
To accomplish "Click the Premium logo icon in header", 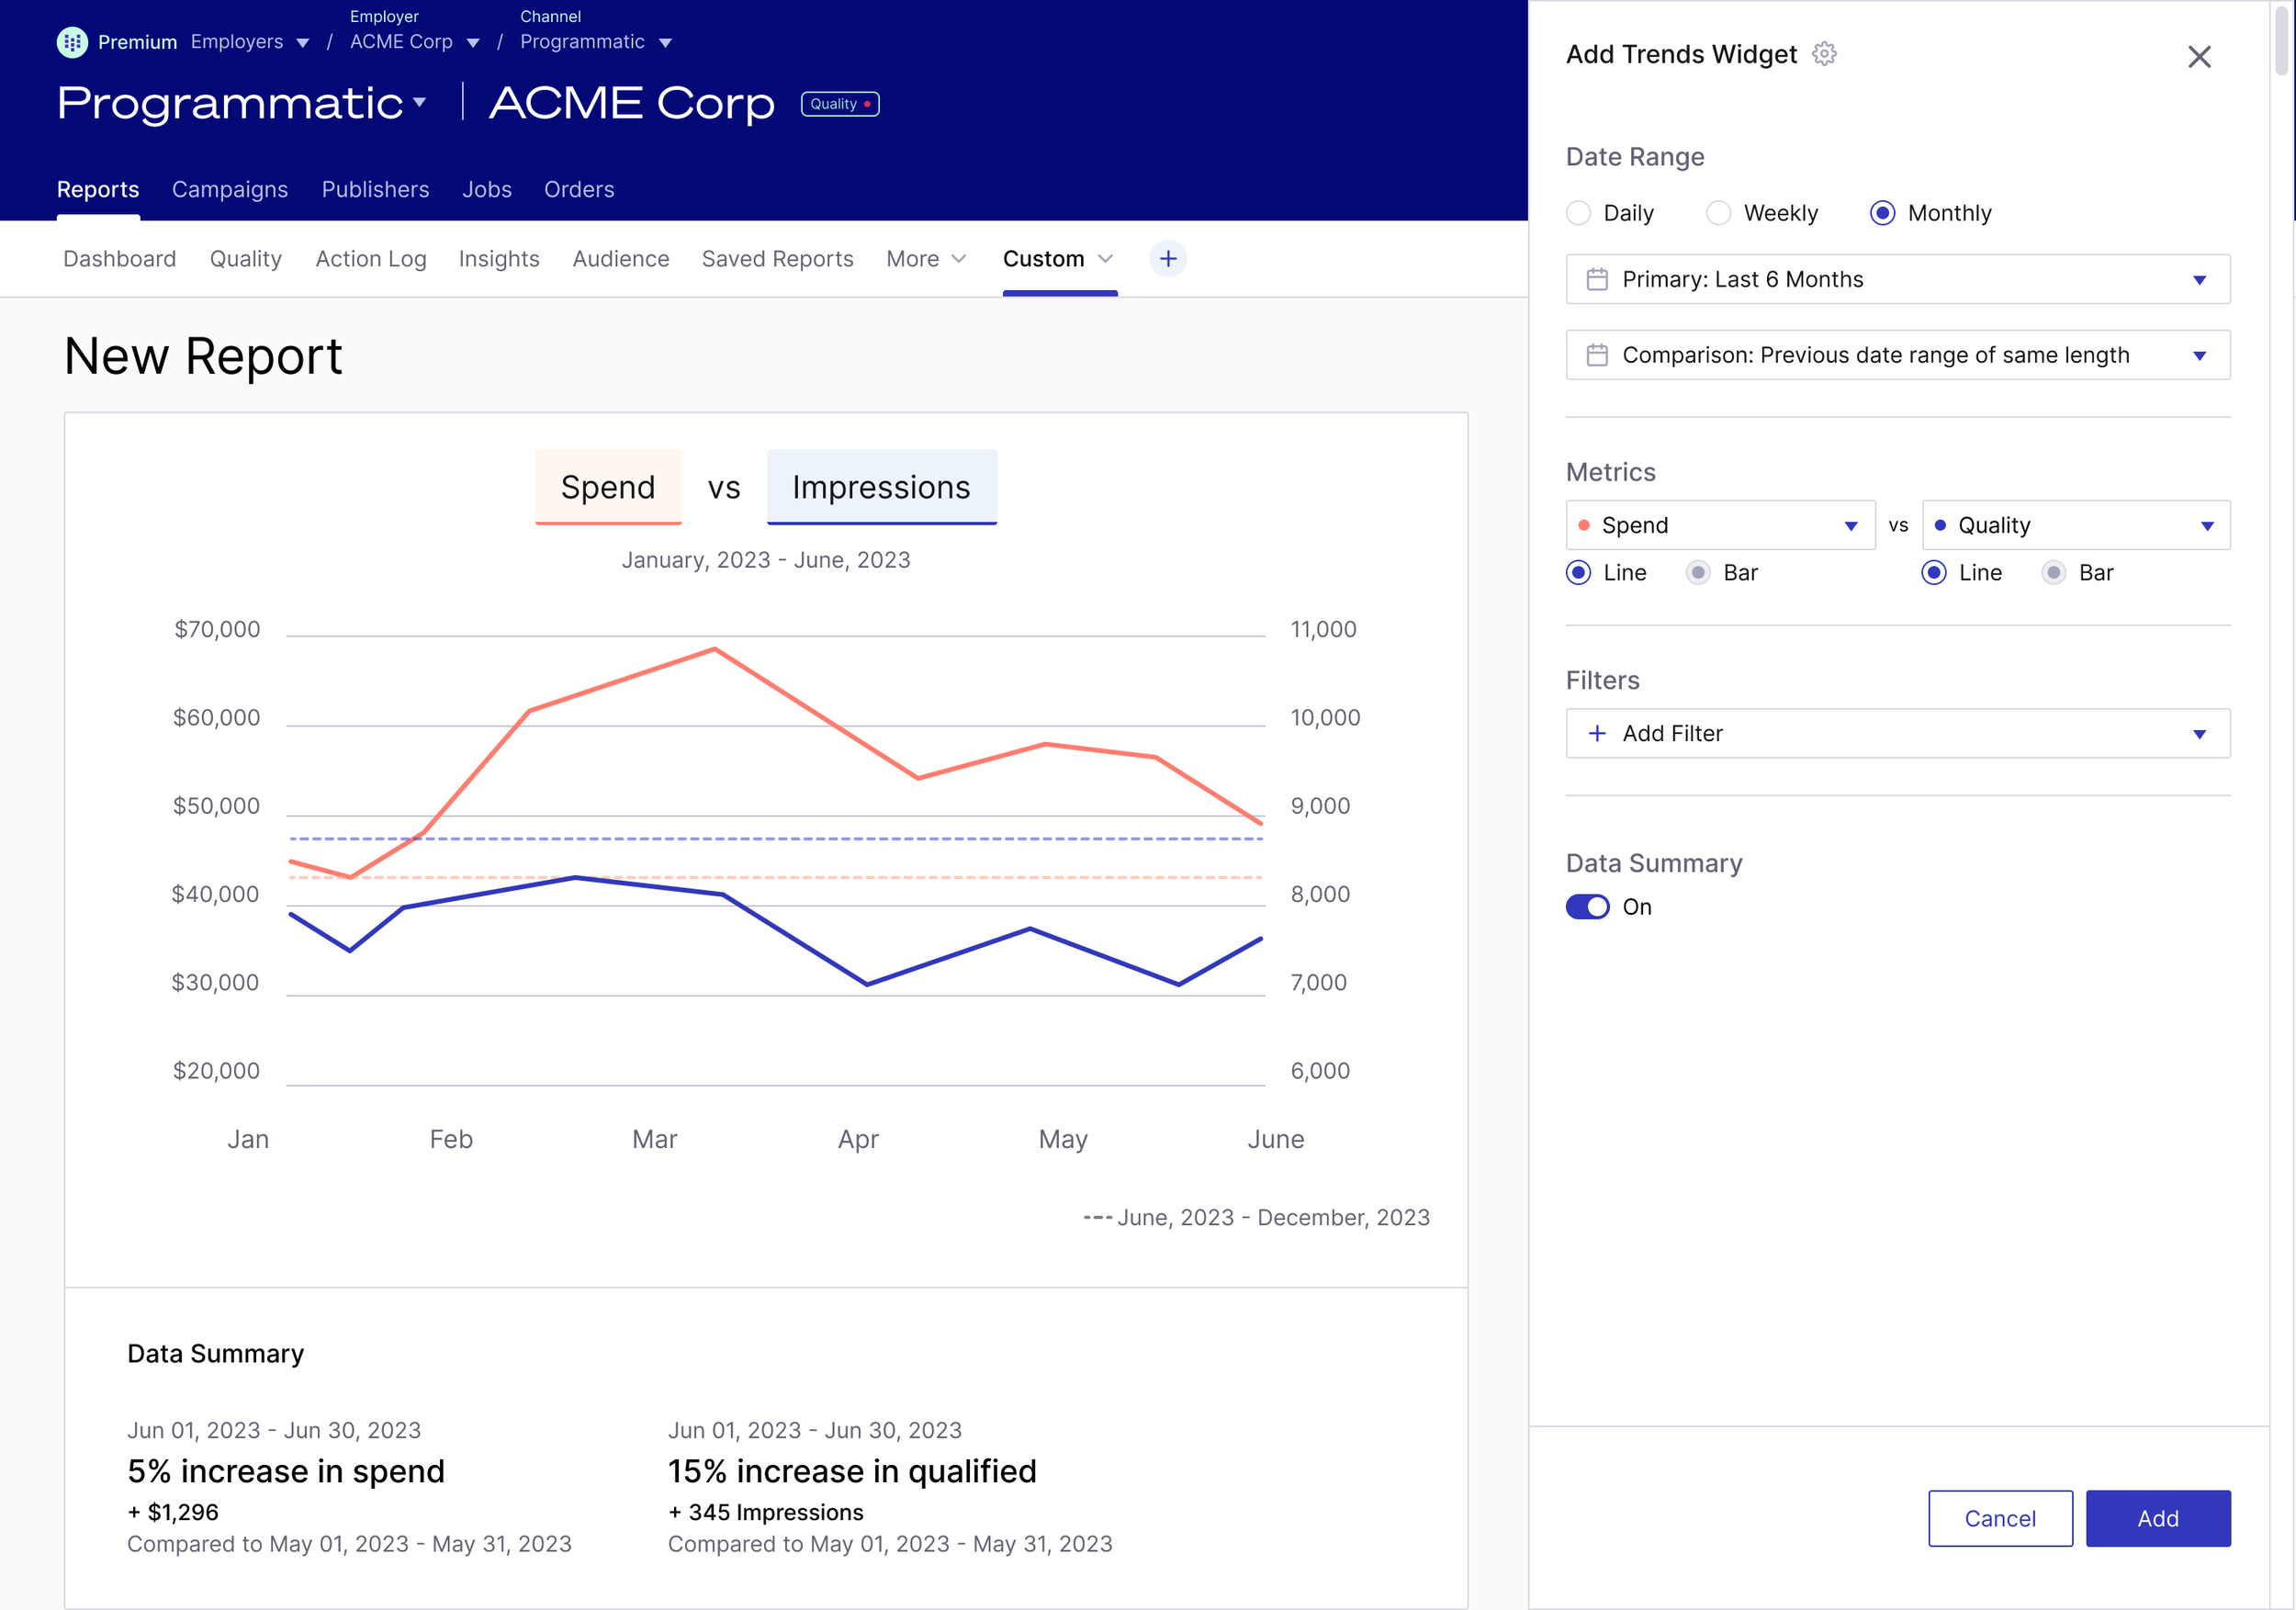I will (72, 42).
